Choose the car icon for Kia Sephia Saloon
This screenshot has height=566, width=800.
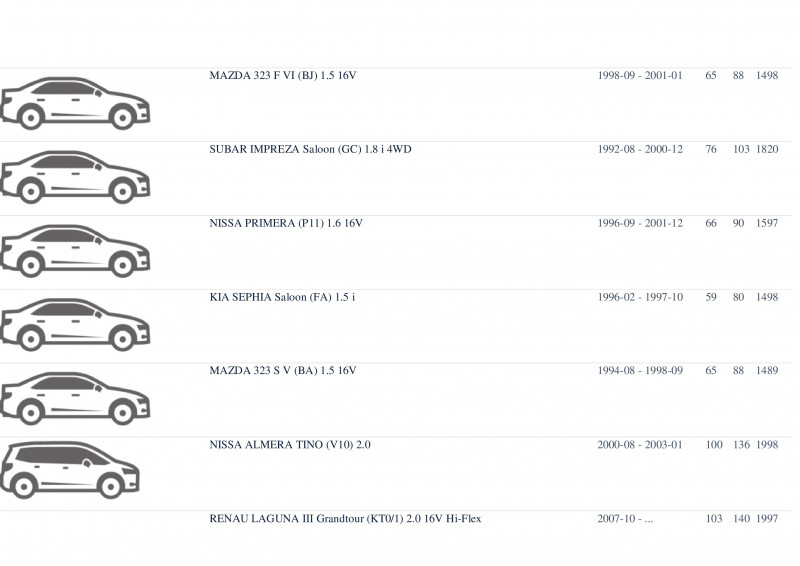coord(75,325)
